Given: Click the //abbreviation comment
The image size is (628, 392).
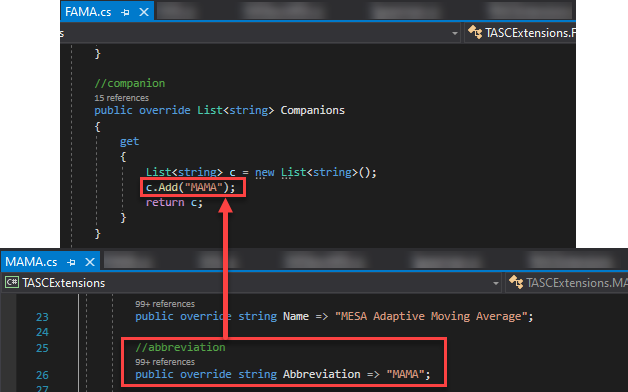Looking at the screenshot, I should pyautogui.click(x=180, y=347).
